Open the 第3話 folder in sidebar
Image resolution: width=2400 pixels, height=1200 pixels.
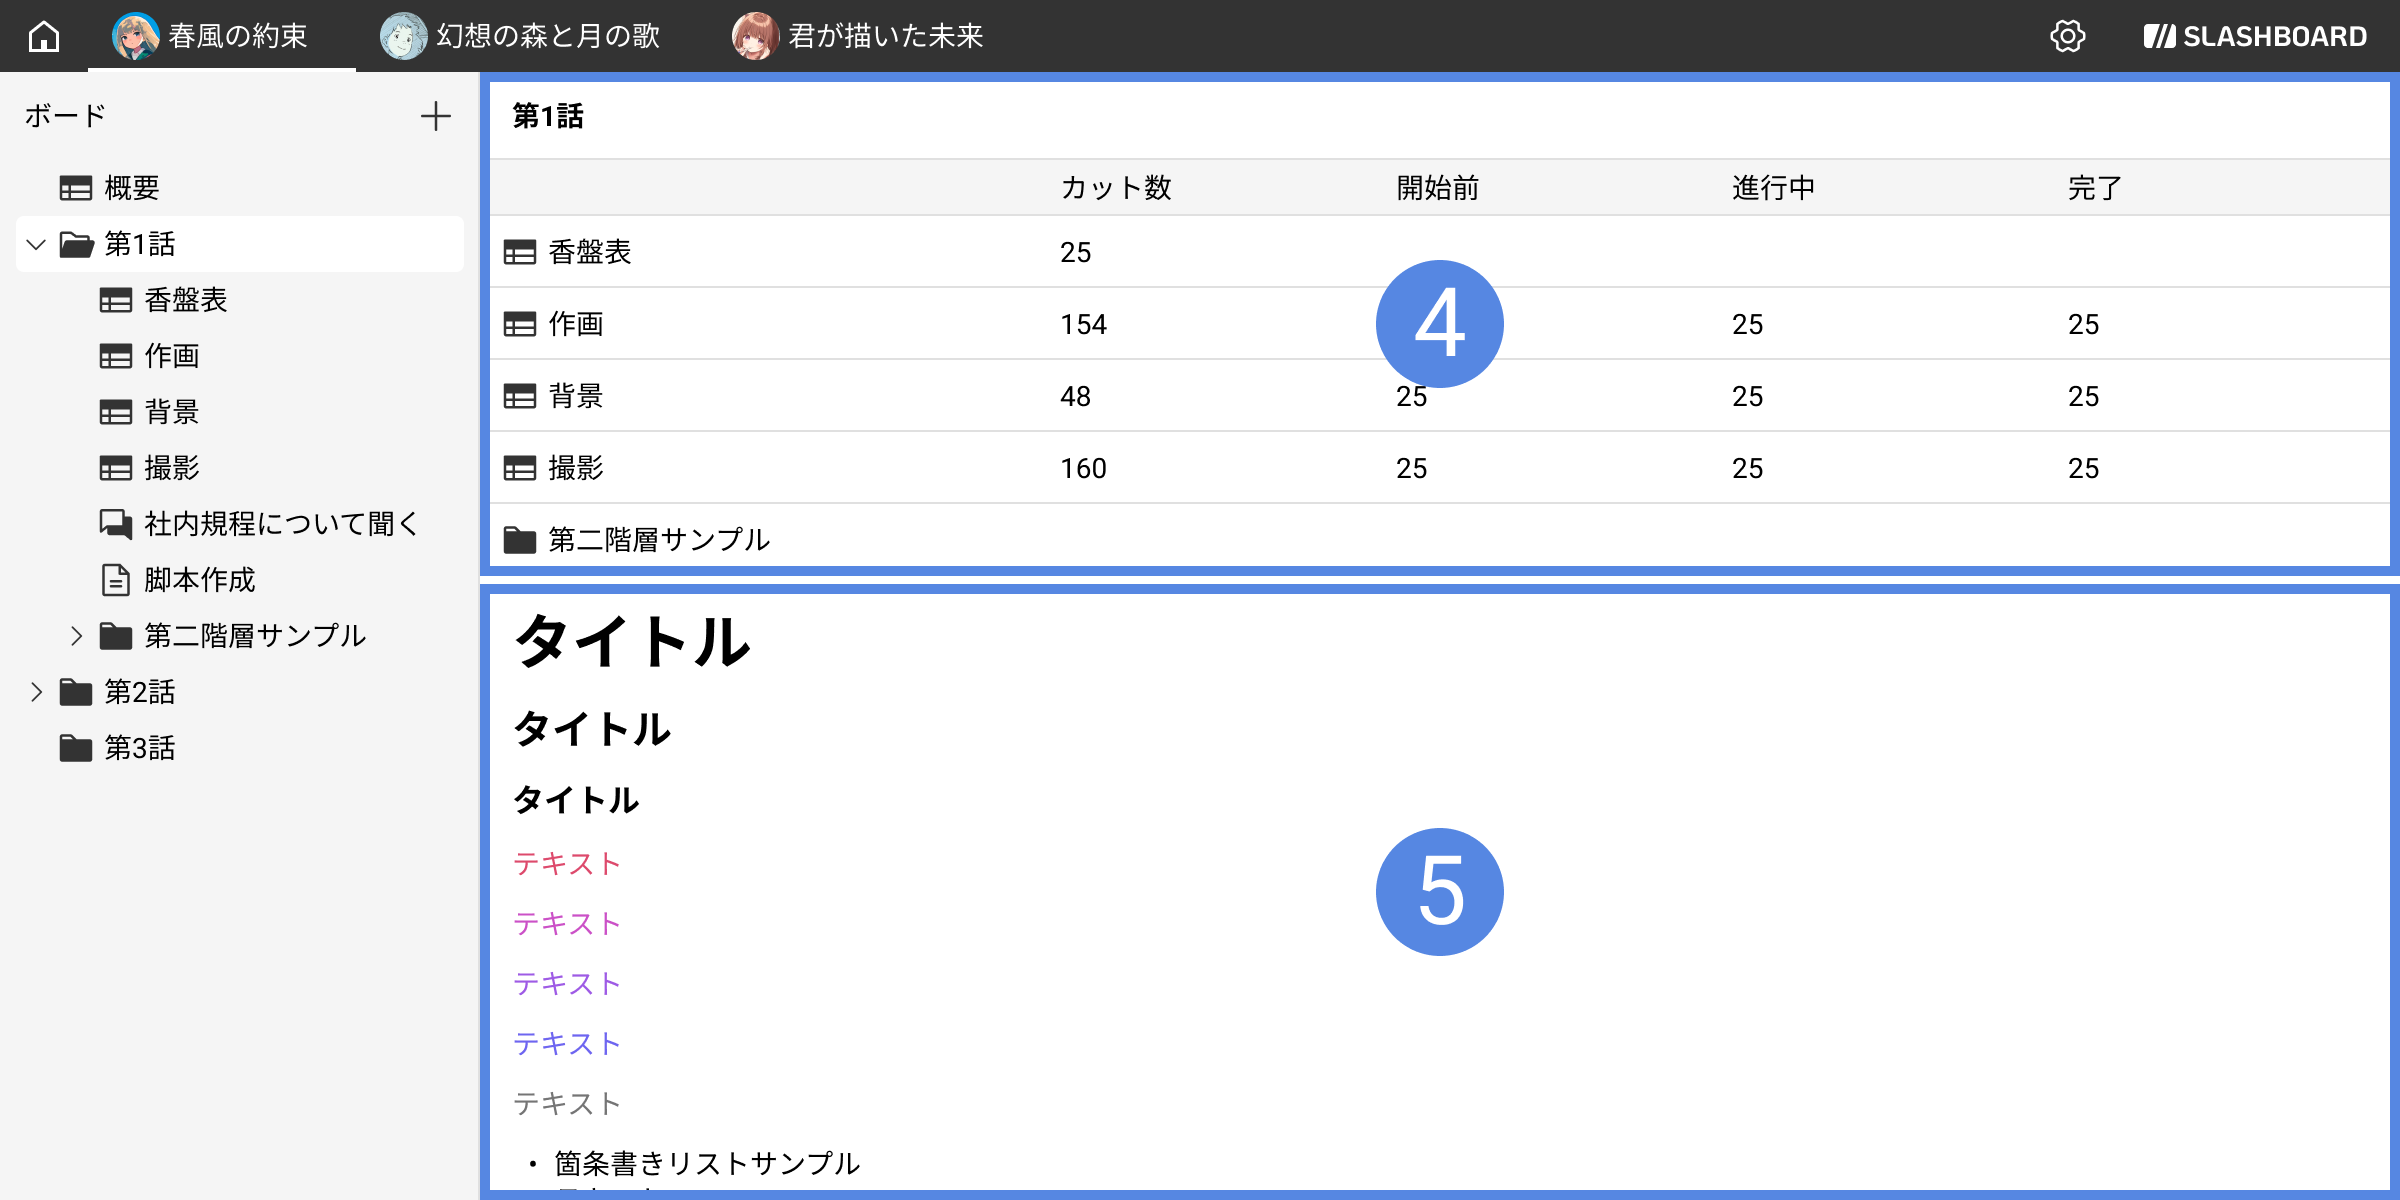139,747
